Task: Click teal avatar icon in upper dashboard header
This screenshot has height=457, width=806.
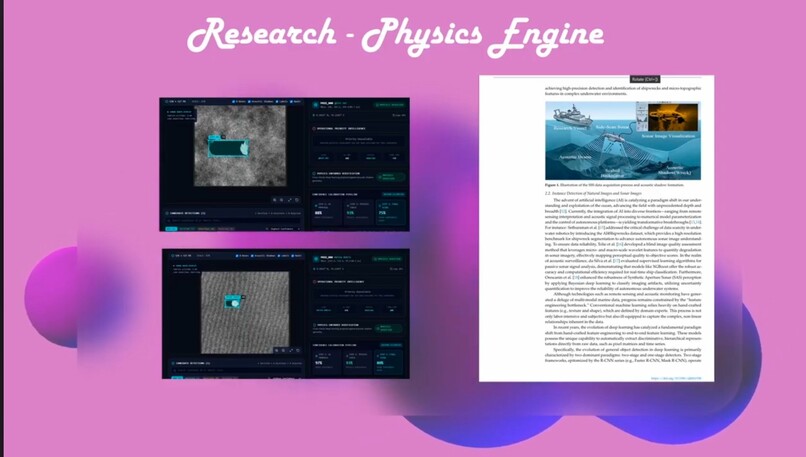Action: click(316, 105)
